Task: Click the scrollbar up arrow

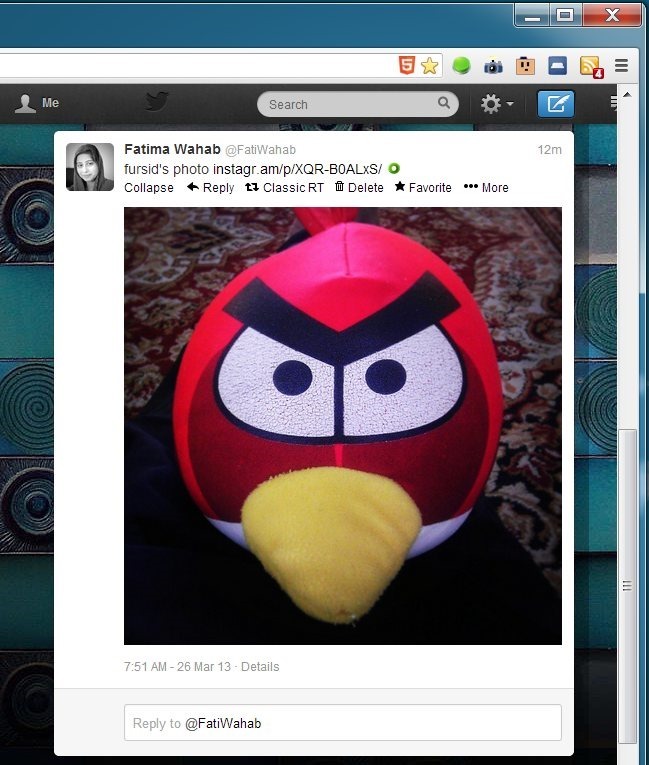Action: [628, 95]
